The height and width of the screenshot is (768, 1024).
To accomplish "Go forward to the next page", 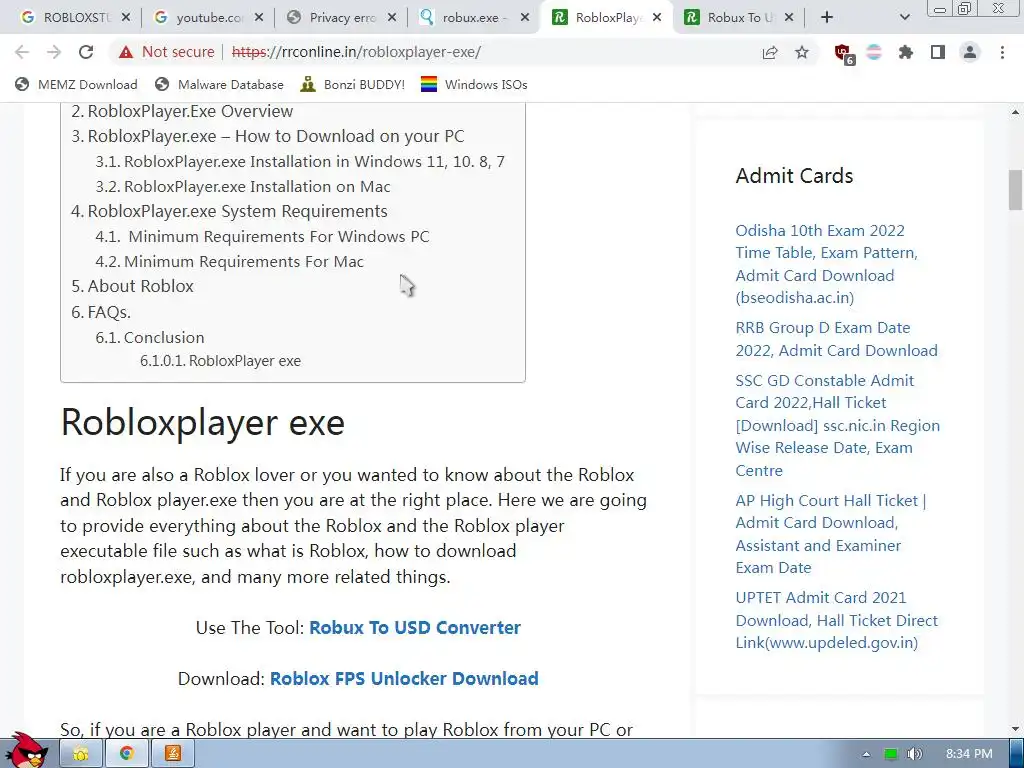I will coord(54,52).
